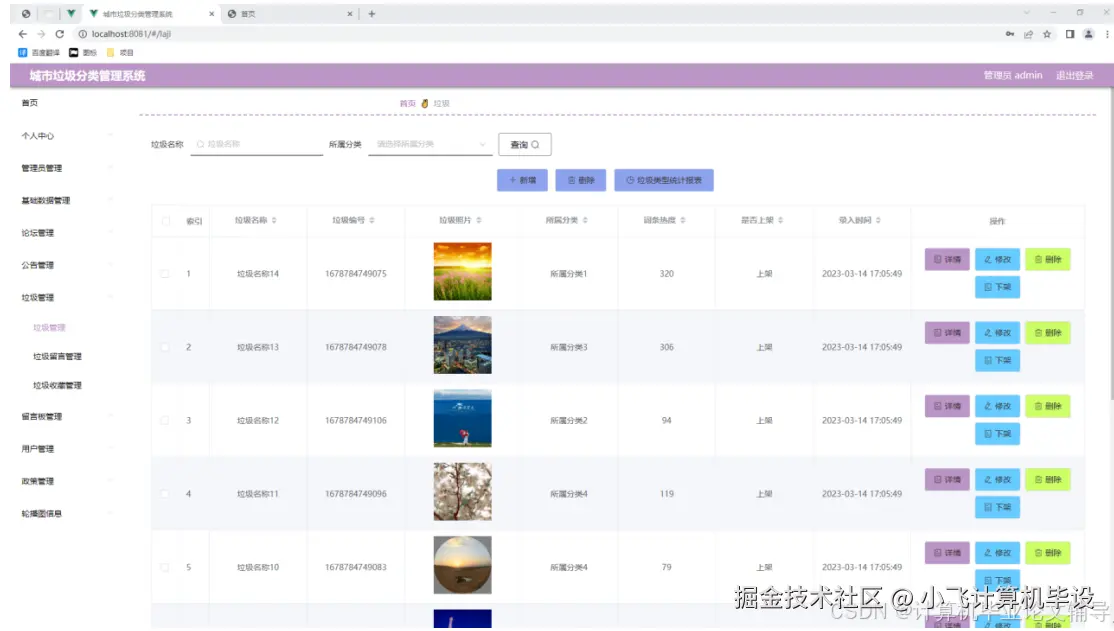Image resolution: width=1114 pixels, height=631 pixels.
Task: Click the page vertical scrollbar
Action: pyautogui.click(x=1110, y=245)
